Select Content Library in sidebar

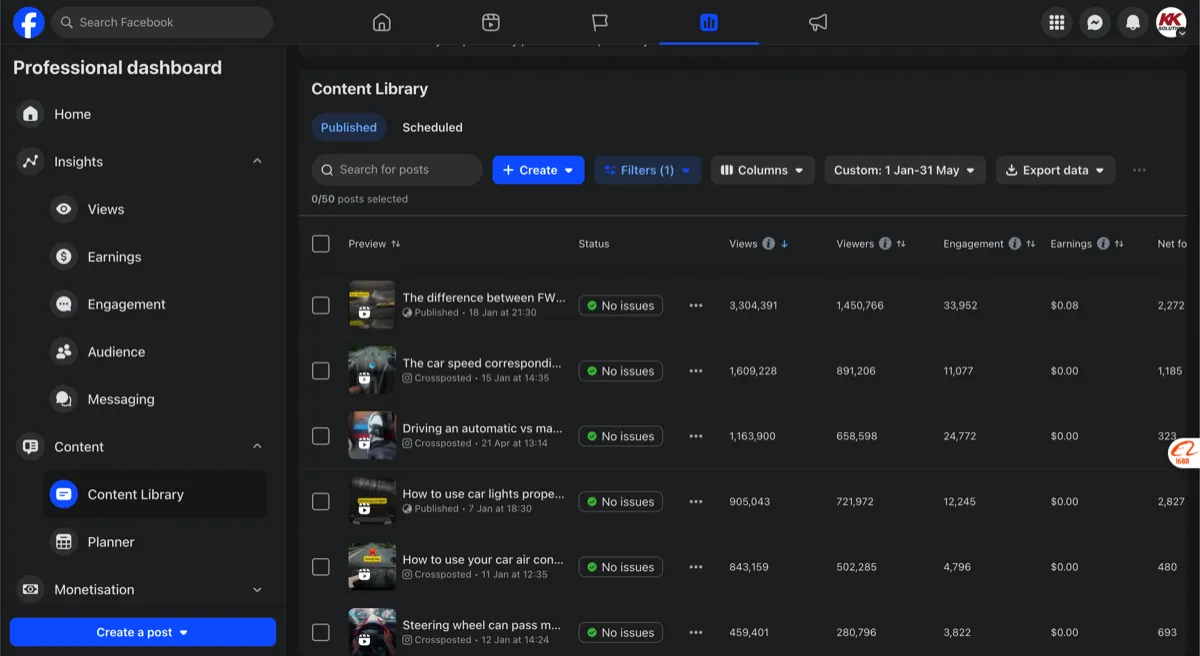point(155,494)
